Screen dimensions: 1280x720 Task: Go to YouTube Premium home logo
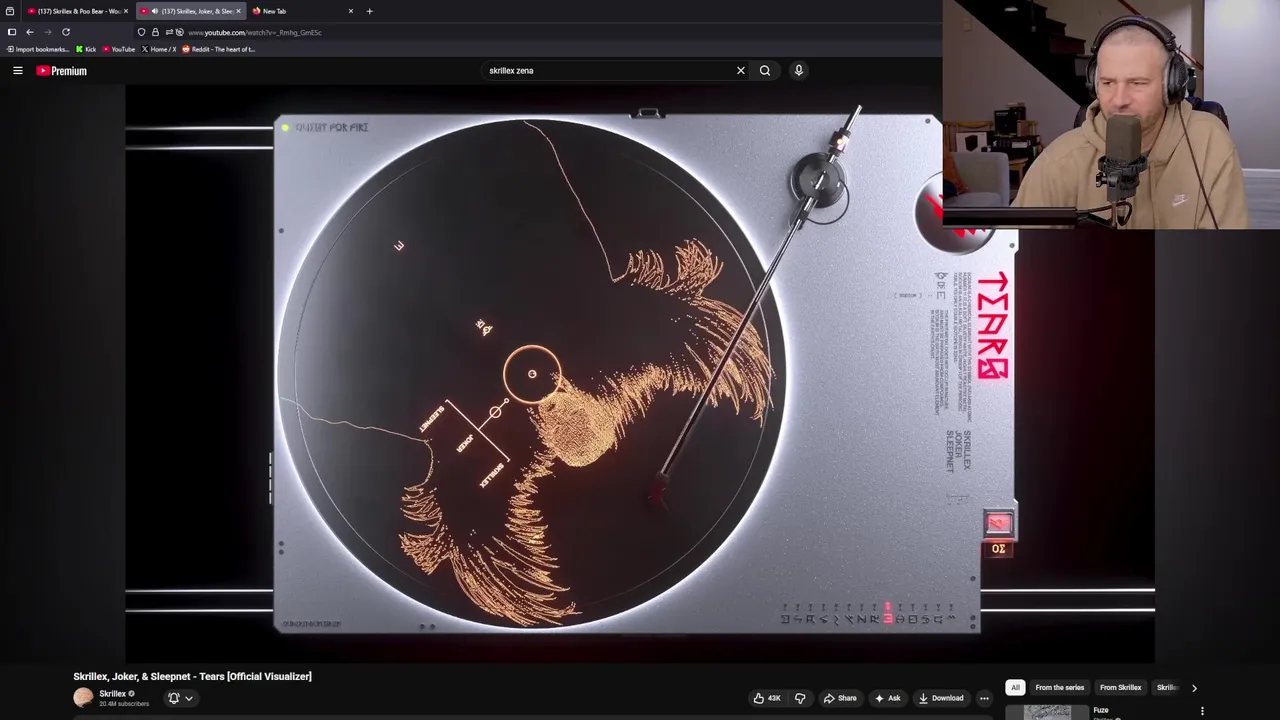[x=62, y=71]
